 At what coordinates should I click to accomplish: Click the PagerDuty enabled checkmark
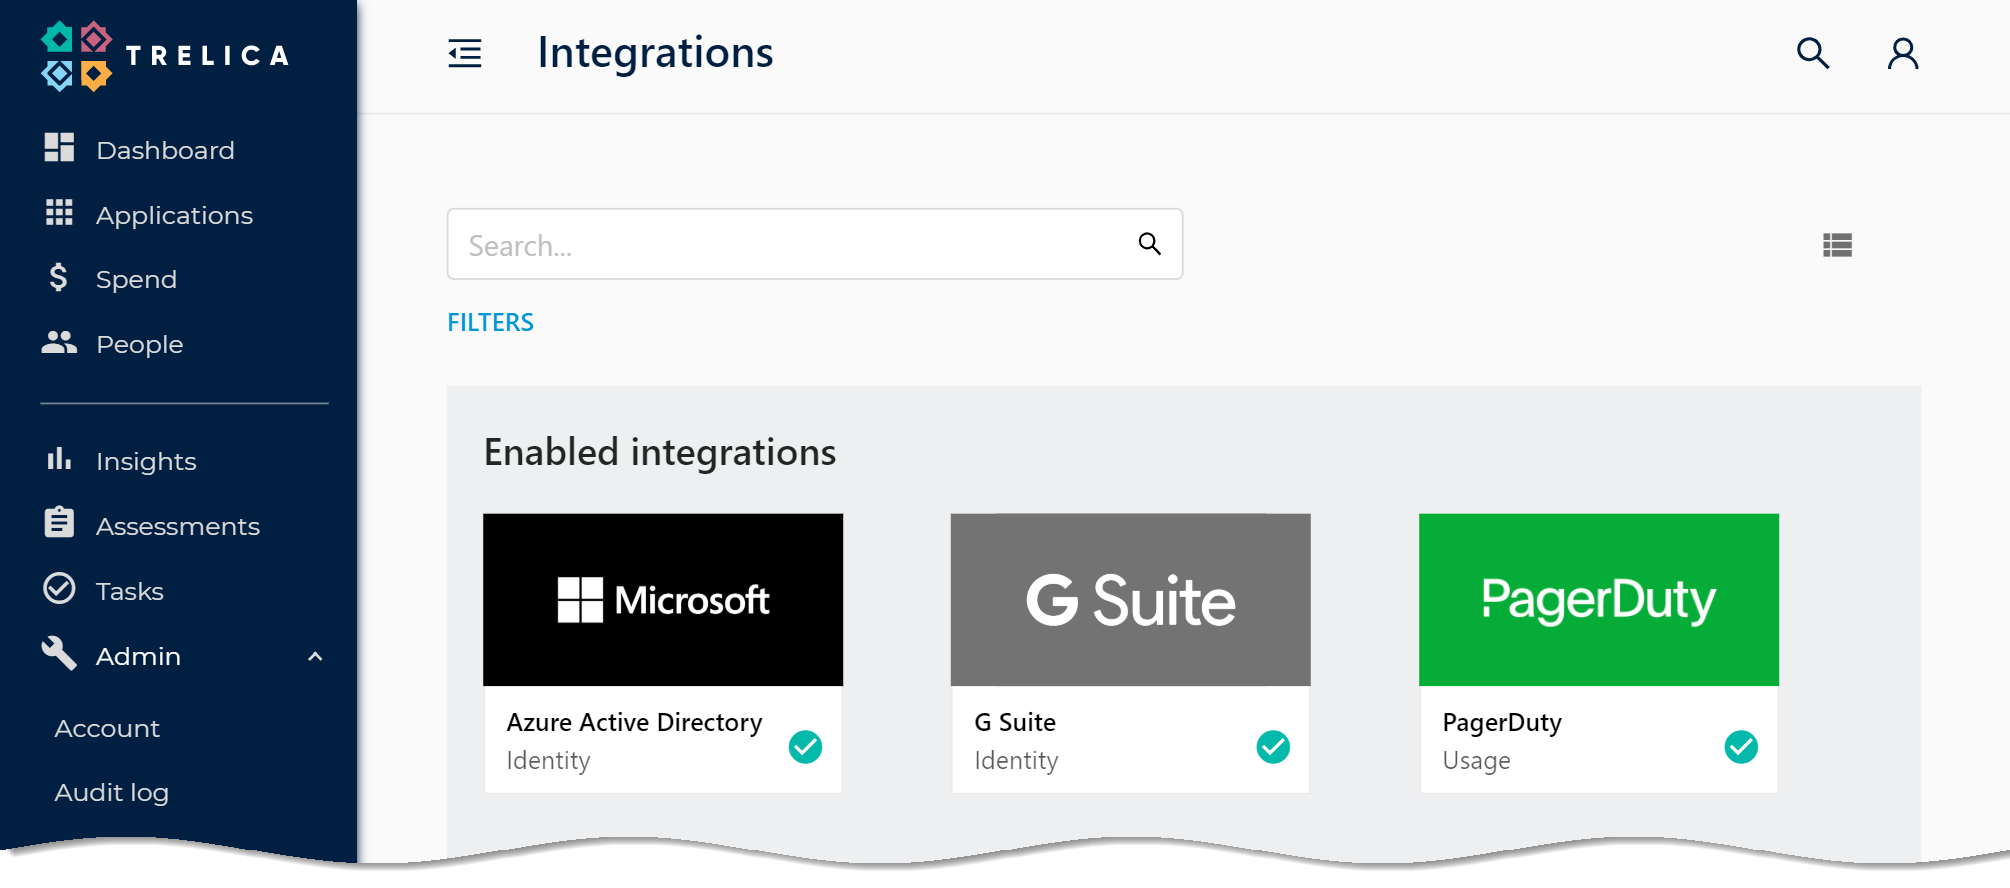tap(1741, 747)
